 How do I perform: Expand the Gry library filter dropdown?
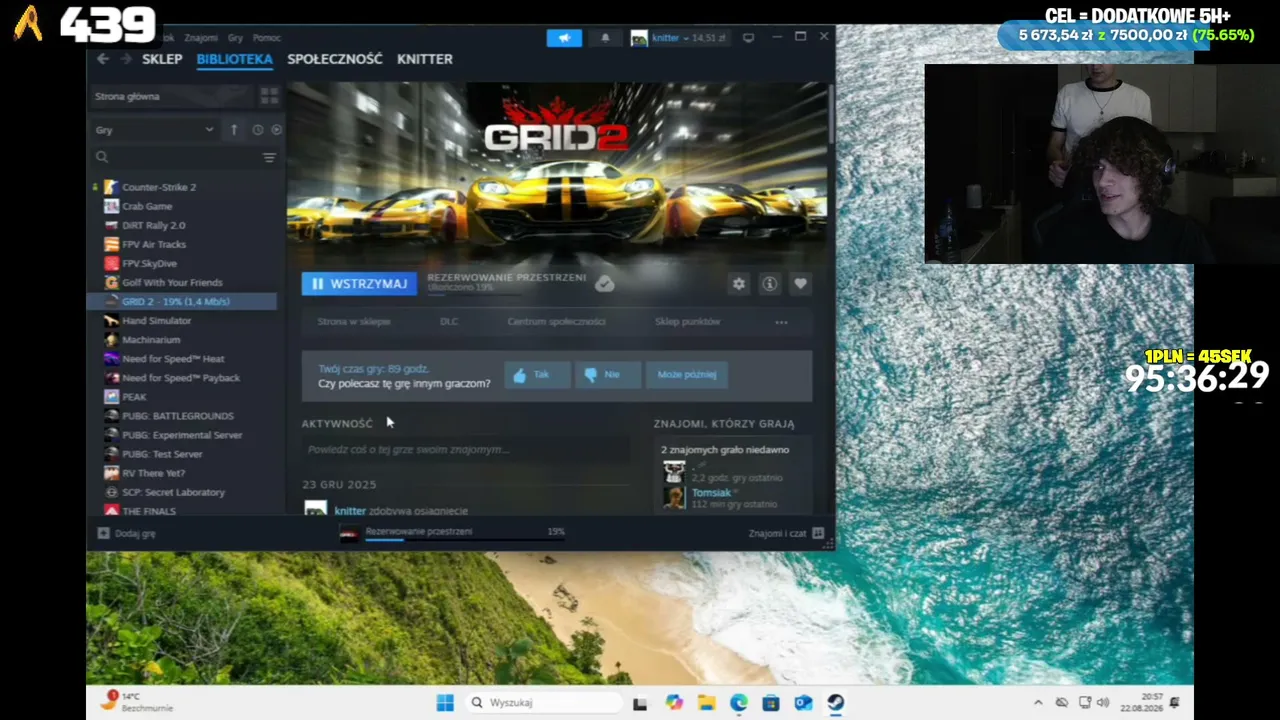pos(154,130)
